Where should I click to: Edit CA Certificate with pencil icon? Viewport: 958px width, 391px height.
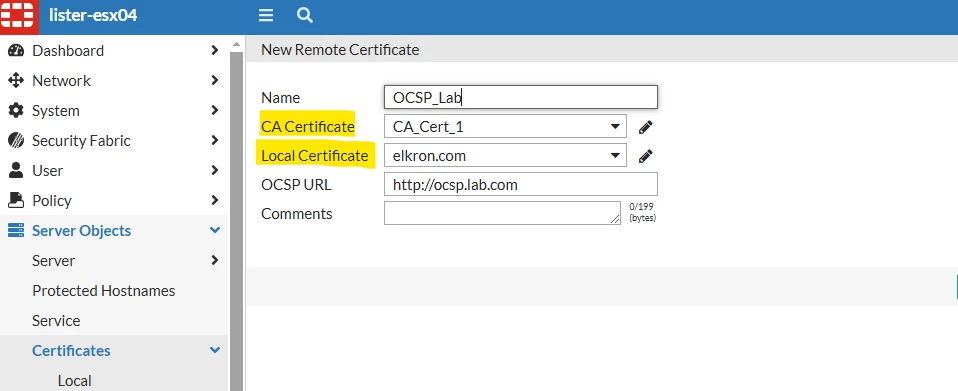pos(646,126)
